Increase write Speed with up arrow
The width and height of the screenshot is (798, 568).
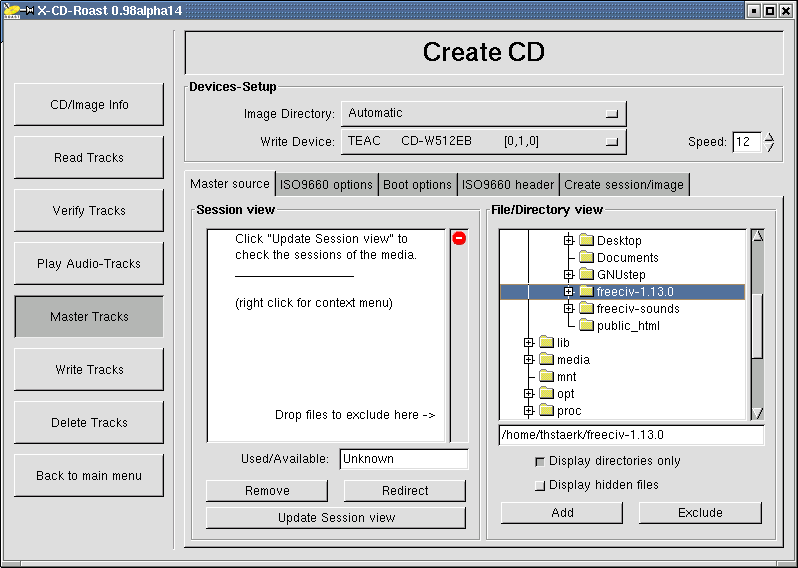pyautogui.click(x=770, y=136)
